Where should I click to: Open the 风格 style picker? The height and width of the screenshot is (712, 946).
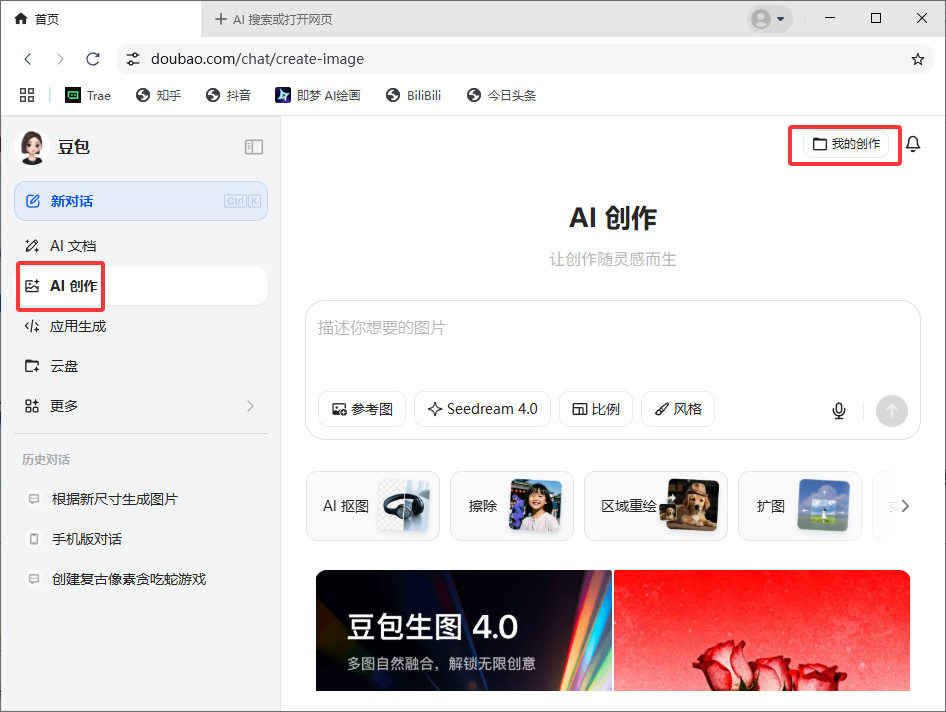(x=677, y=409)
